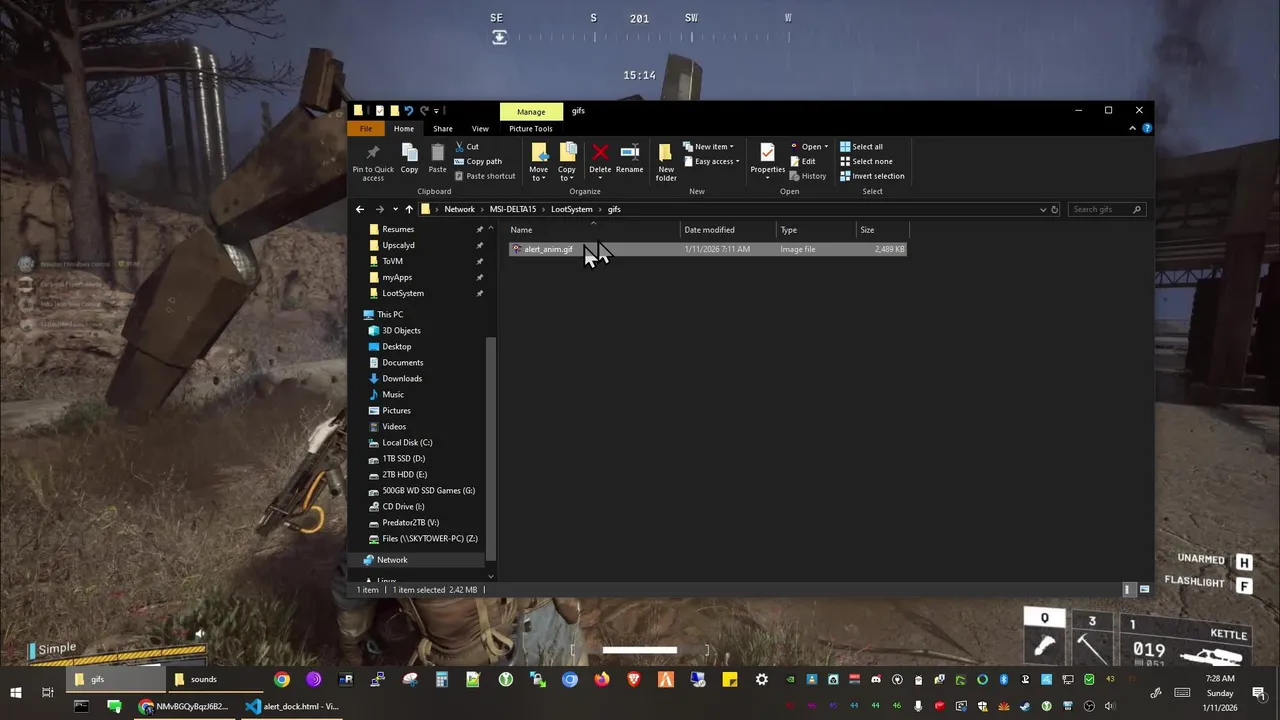Click the Undo arrow in title bar
Viewport: 1280px width, 720px height.
click(x=408, y=110)
